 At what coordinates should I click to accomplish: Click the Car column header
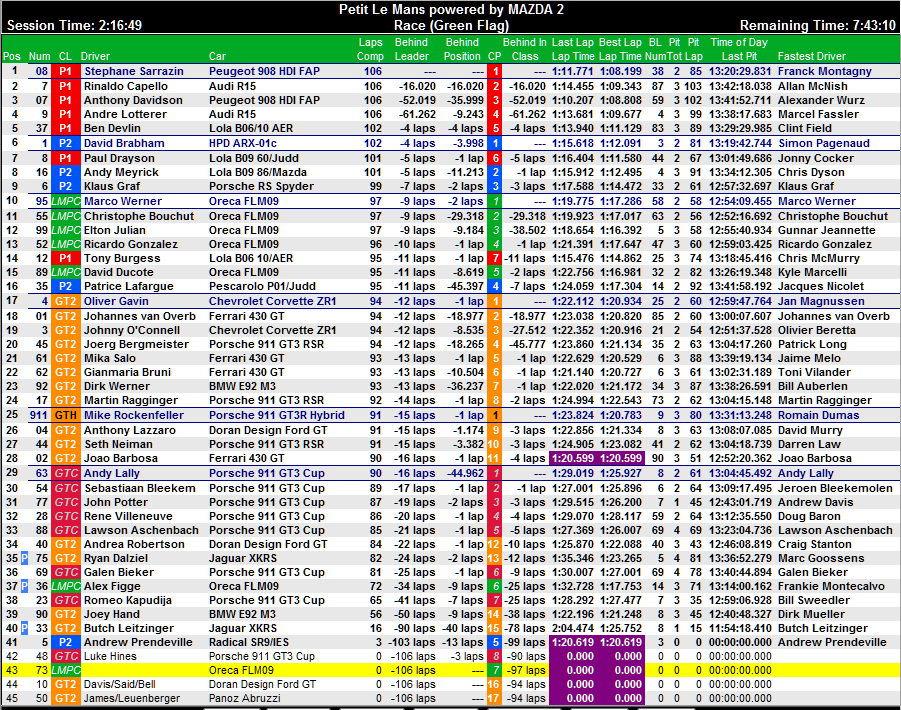[217, 56]
